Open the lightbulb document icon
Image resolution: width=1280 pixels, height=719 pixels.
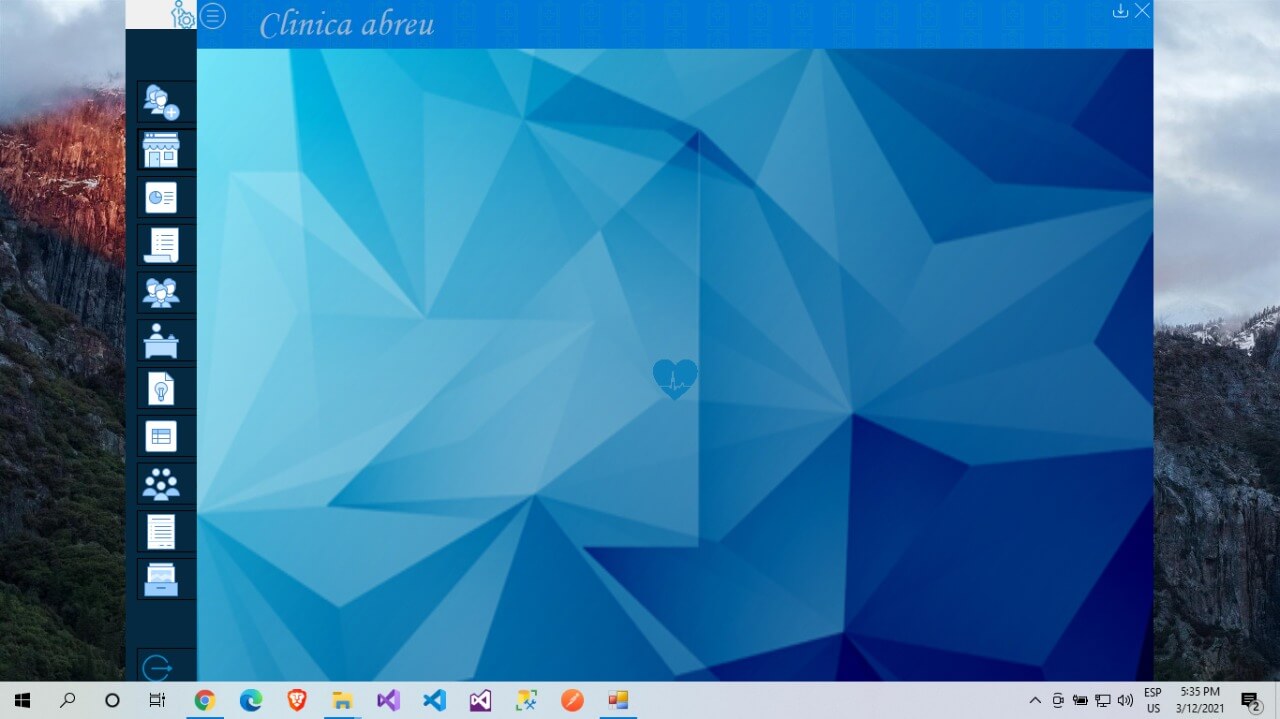(x=161, y=388)
